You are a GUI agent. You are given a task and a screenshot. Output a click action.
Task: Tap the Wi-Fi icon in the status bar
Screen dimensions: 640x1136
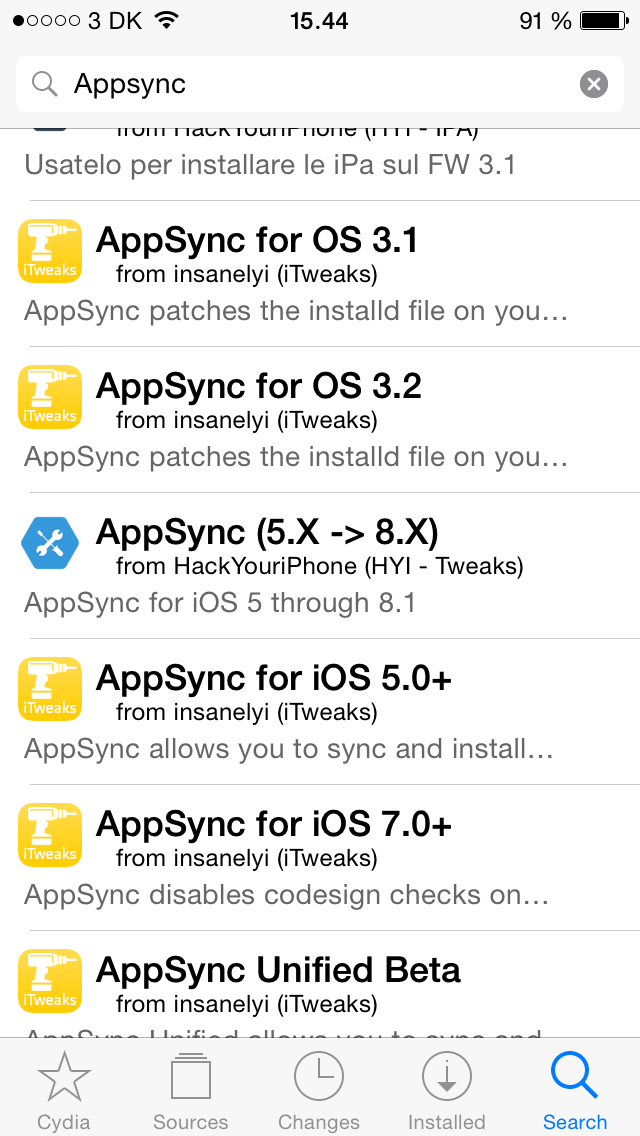point(167,20)
